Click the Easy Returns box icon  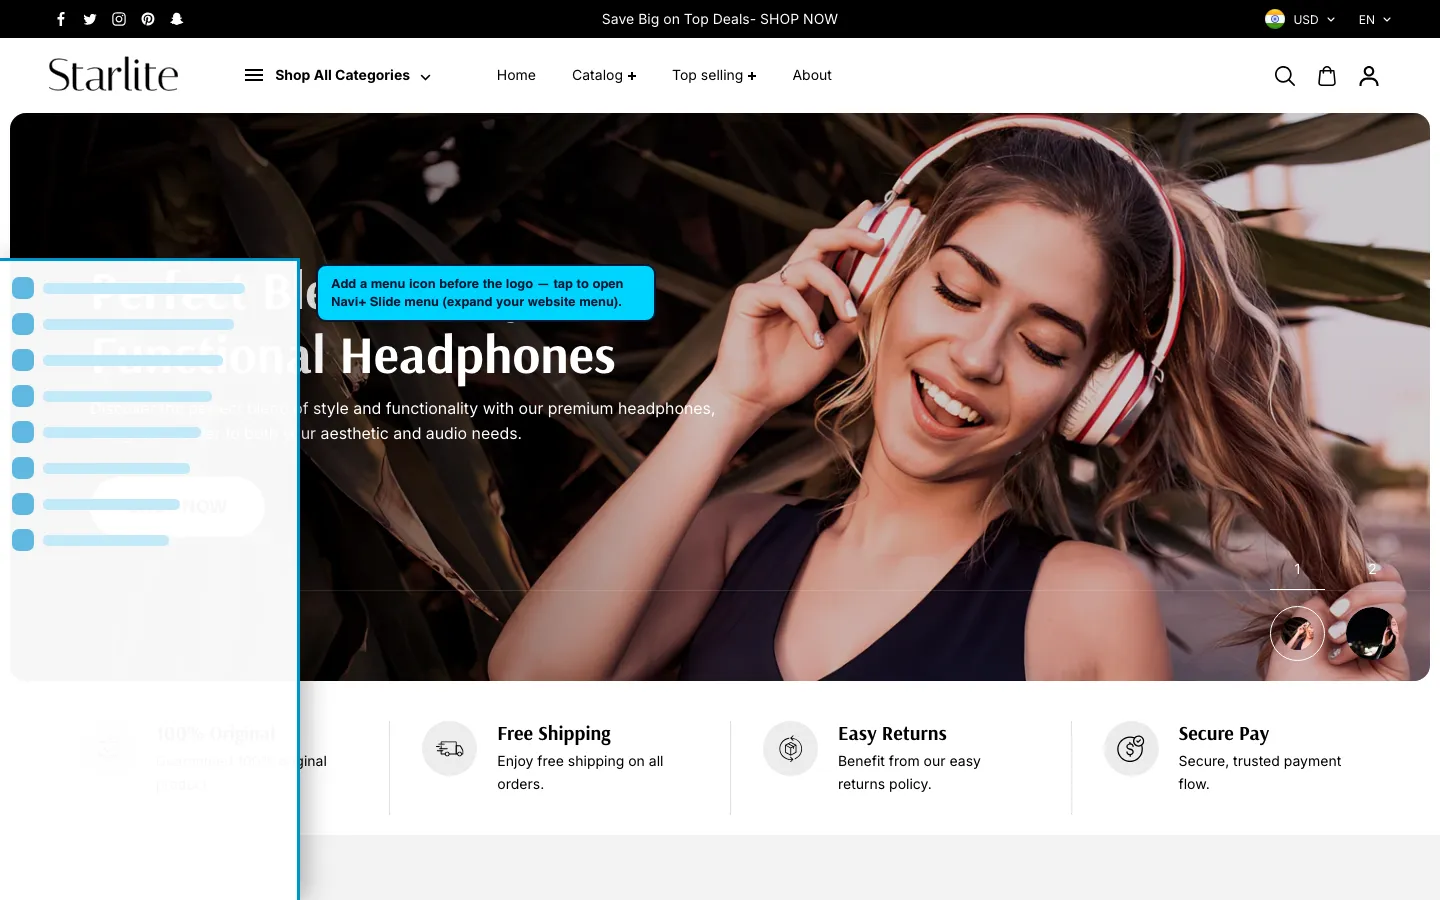pyautogui.click(x=791, y=748)
